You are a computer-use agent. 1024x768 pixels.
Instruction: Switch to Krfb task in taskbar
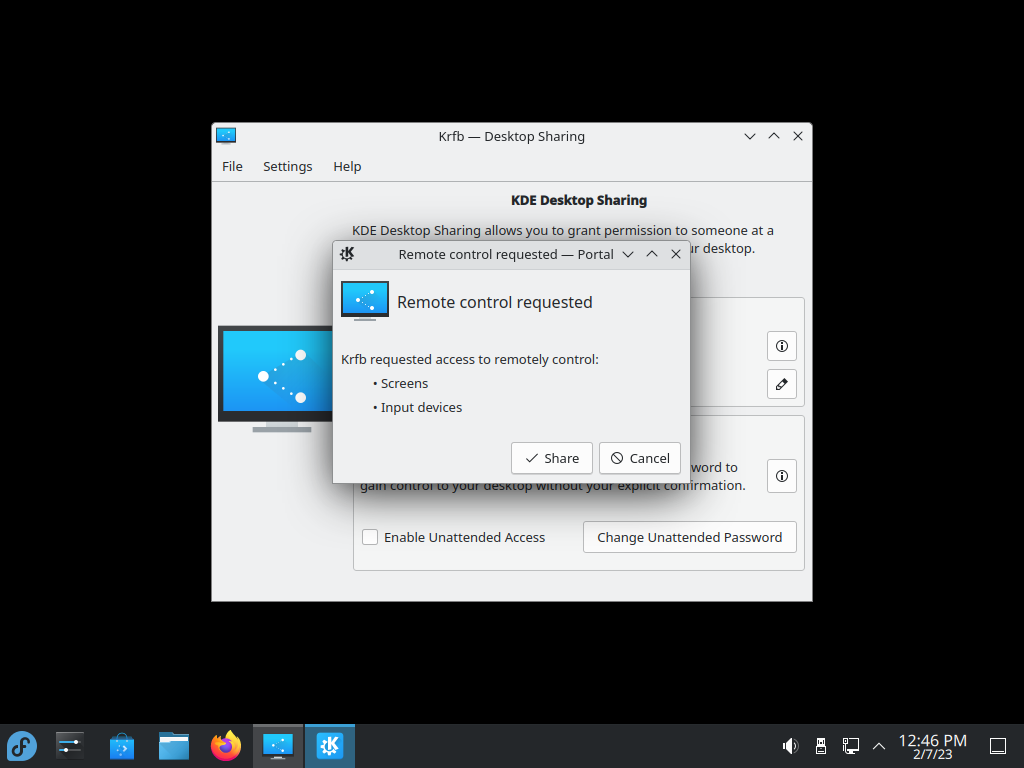(x=278, y=746)
